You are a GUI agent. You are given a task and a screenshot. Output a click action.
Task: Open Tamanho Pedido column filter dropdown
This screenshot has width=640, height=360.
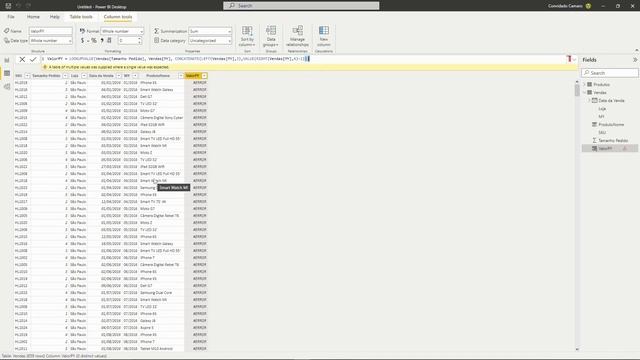(x=65, y=76)
